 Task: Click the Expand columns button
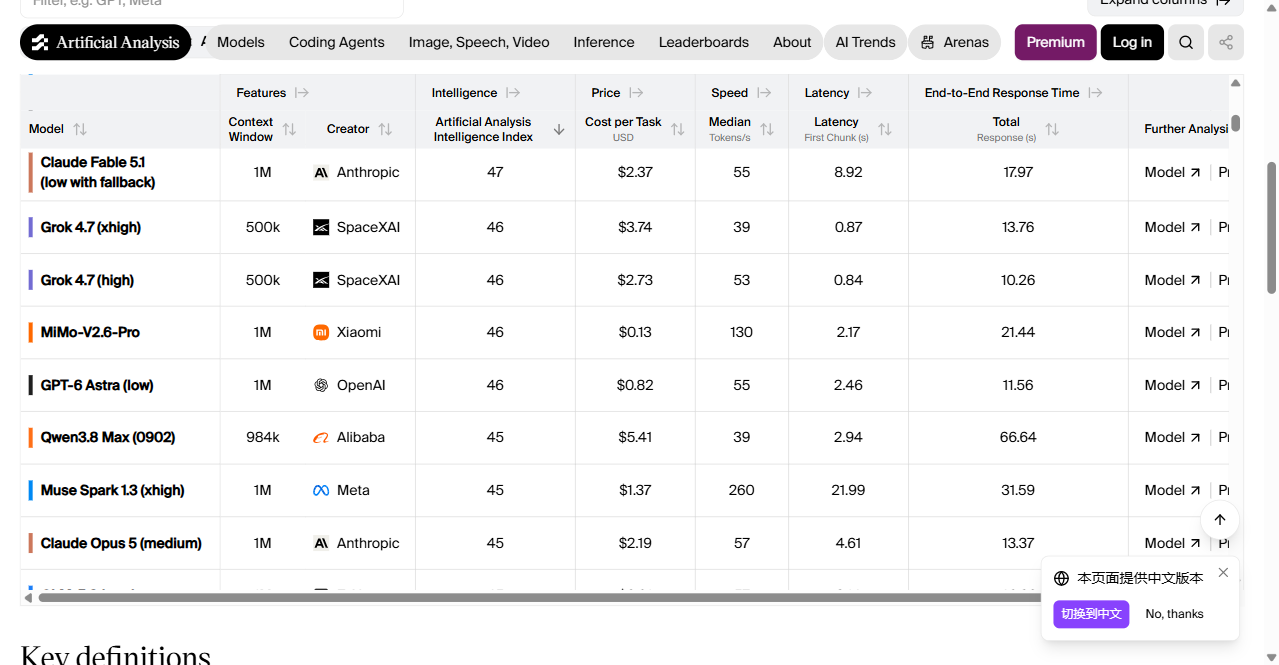(x=1165, y=4)
